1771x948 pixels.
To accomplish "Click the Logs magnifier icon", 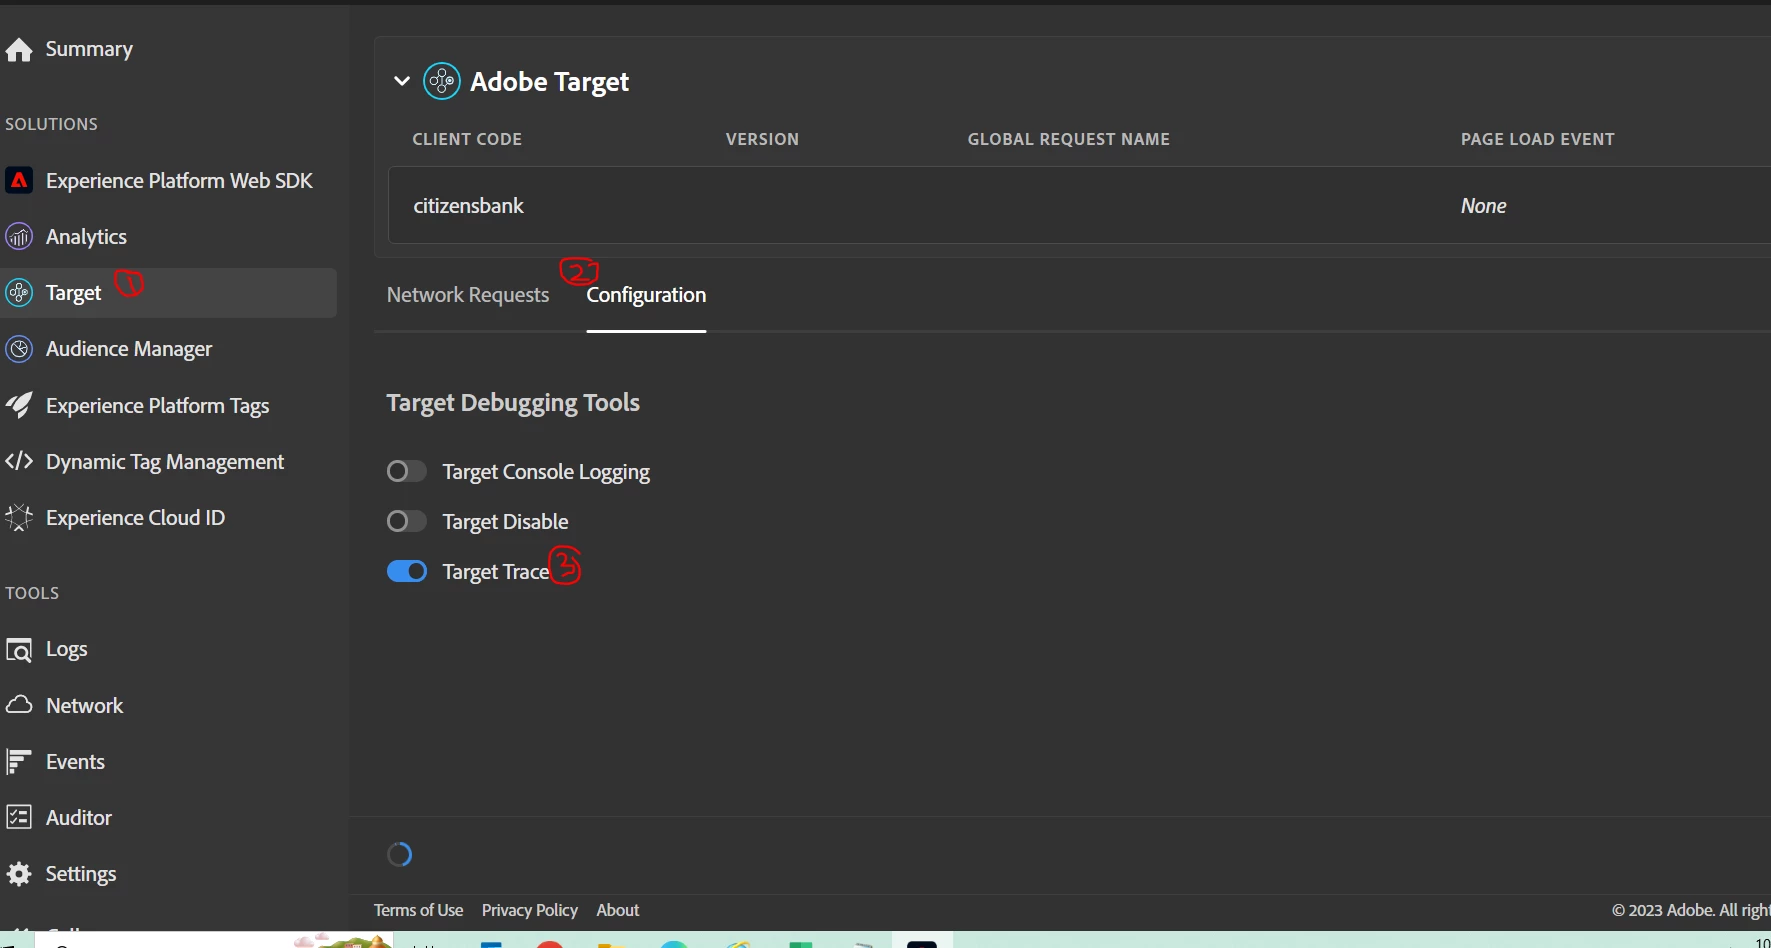I will point(19,650).
